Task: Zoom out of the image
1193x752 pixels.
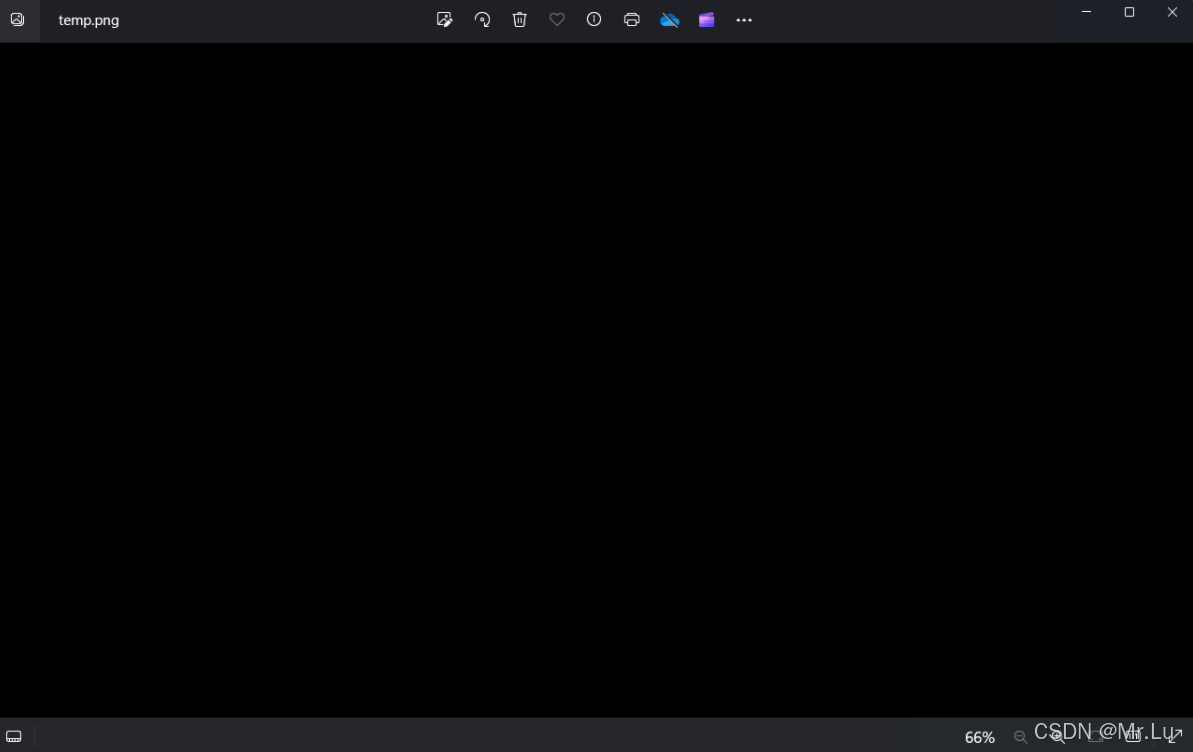Action: click(x=1020, y=737)
